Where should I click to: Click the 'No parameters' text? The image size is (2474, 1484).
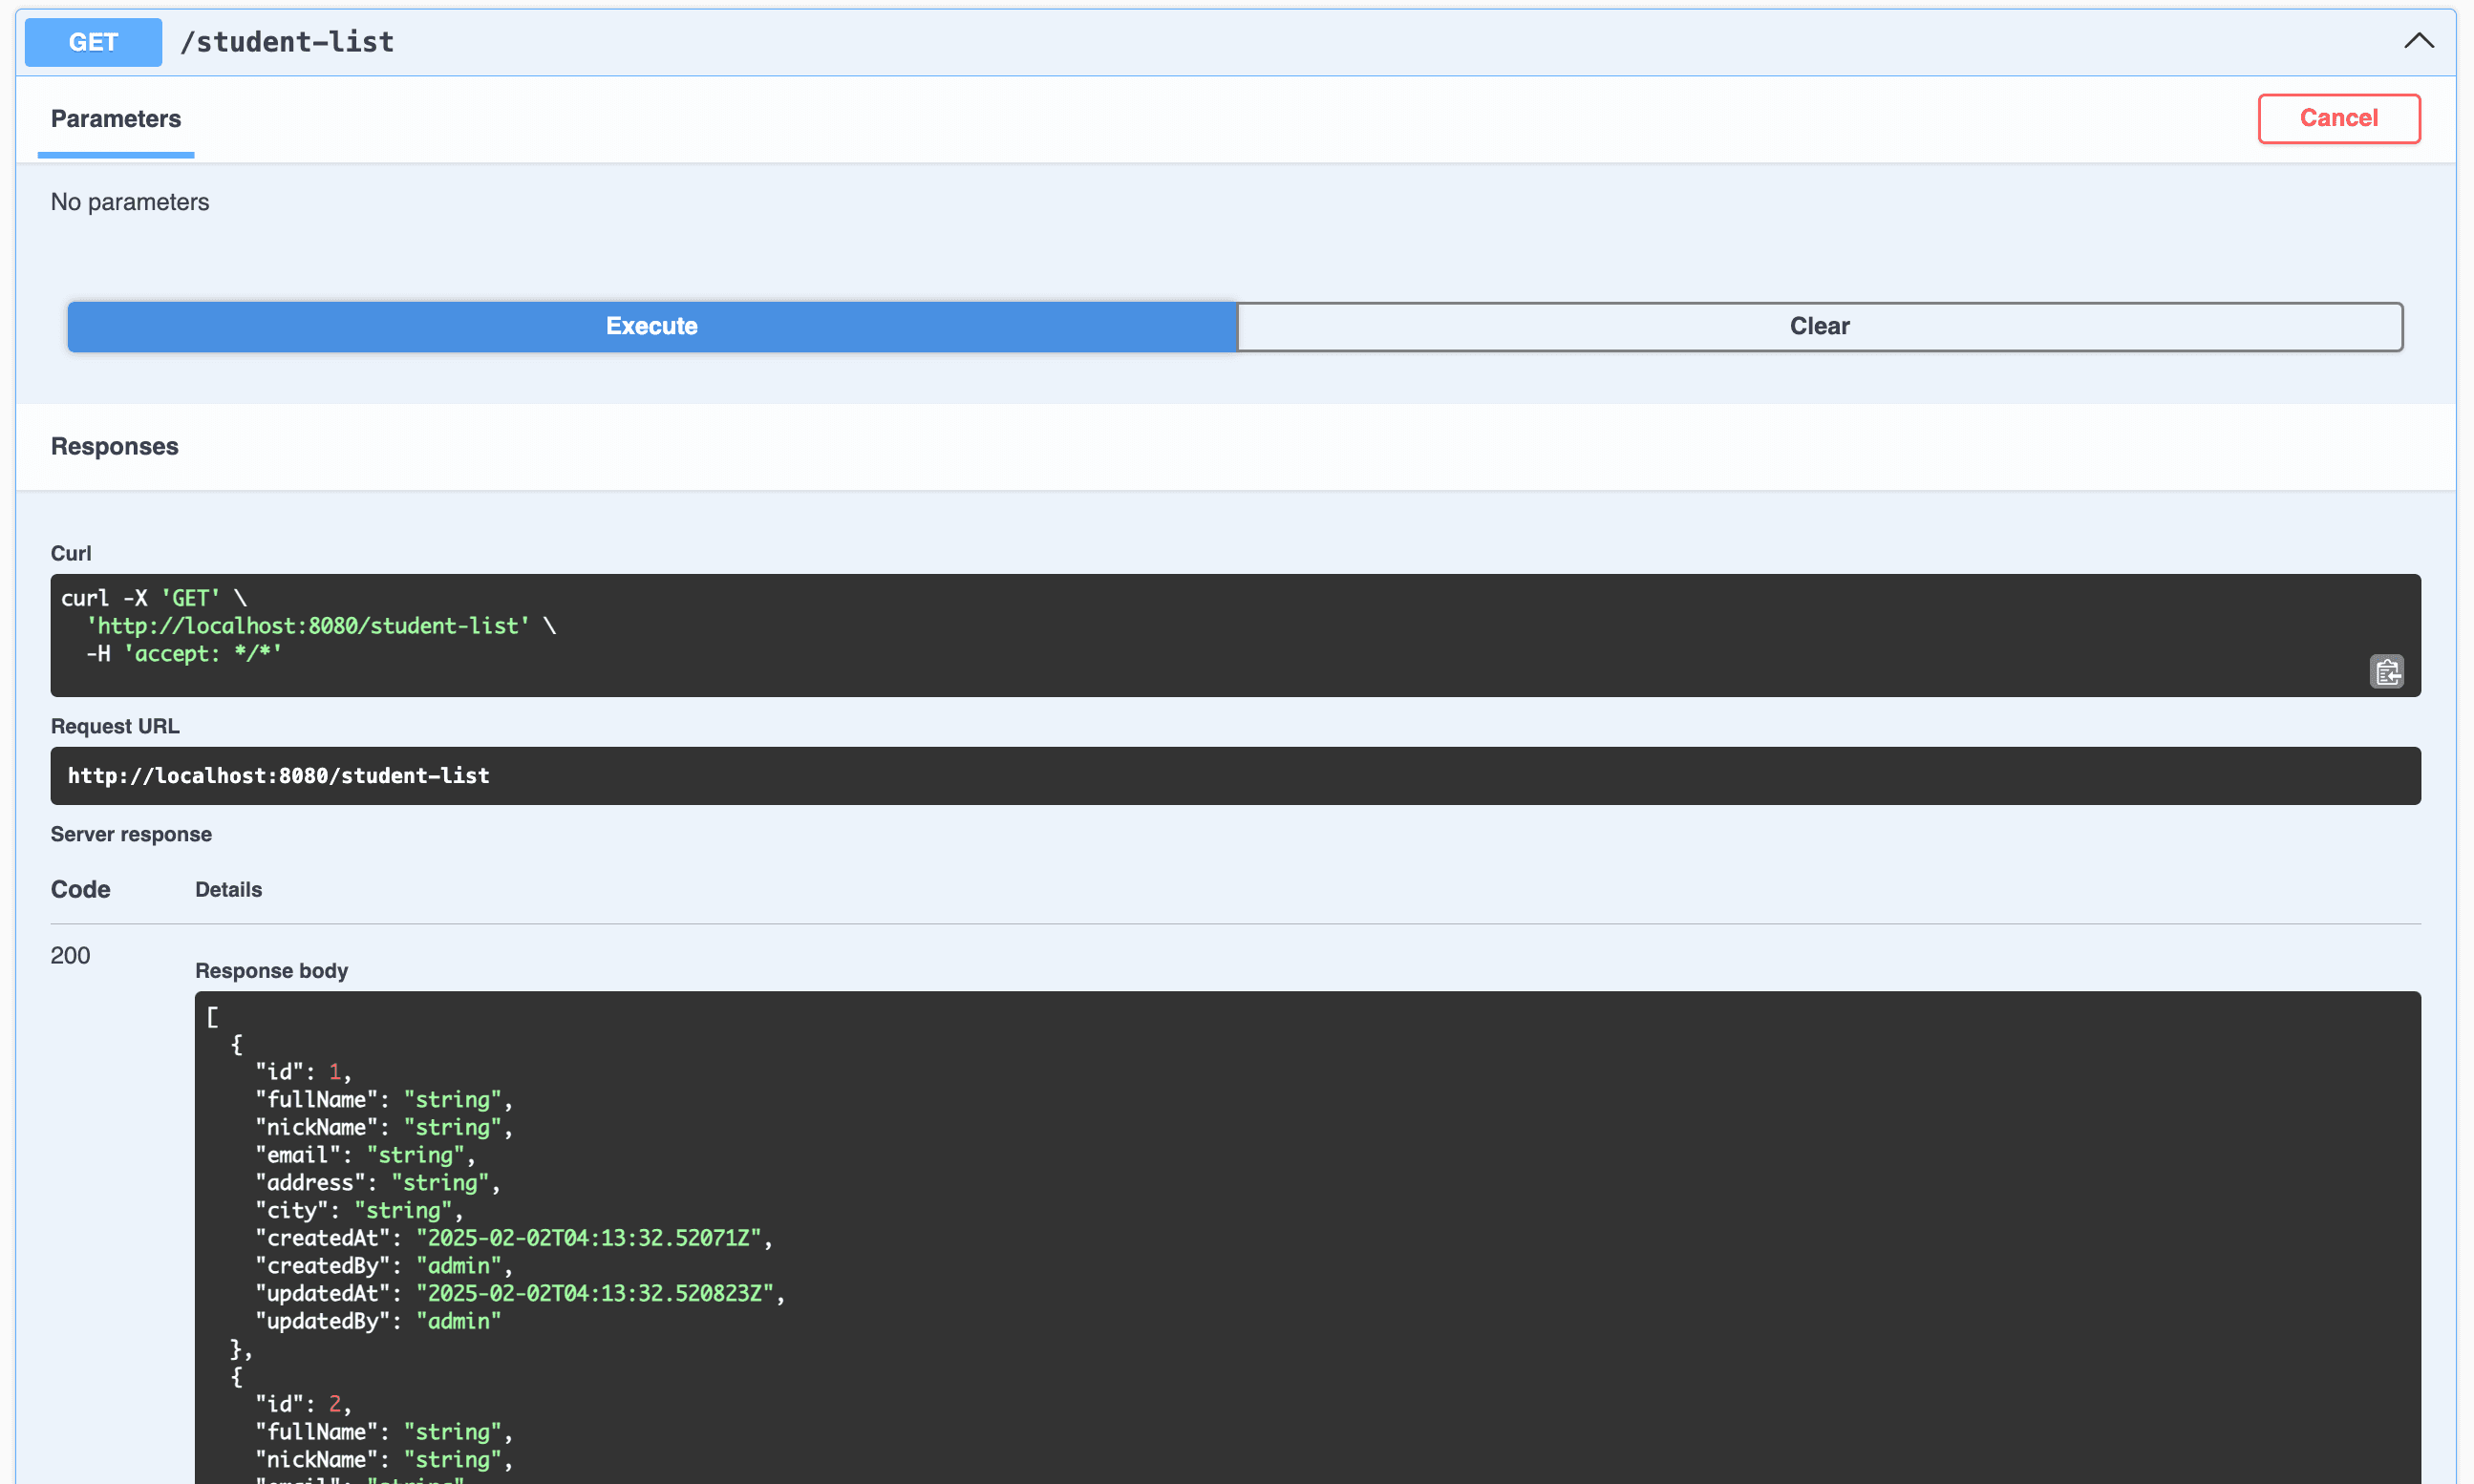tap(130, 202)
